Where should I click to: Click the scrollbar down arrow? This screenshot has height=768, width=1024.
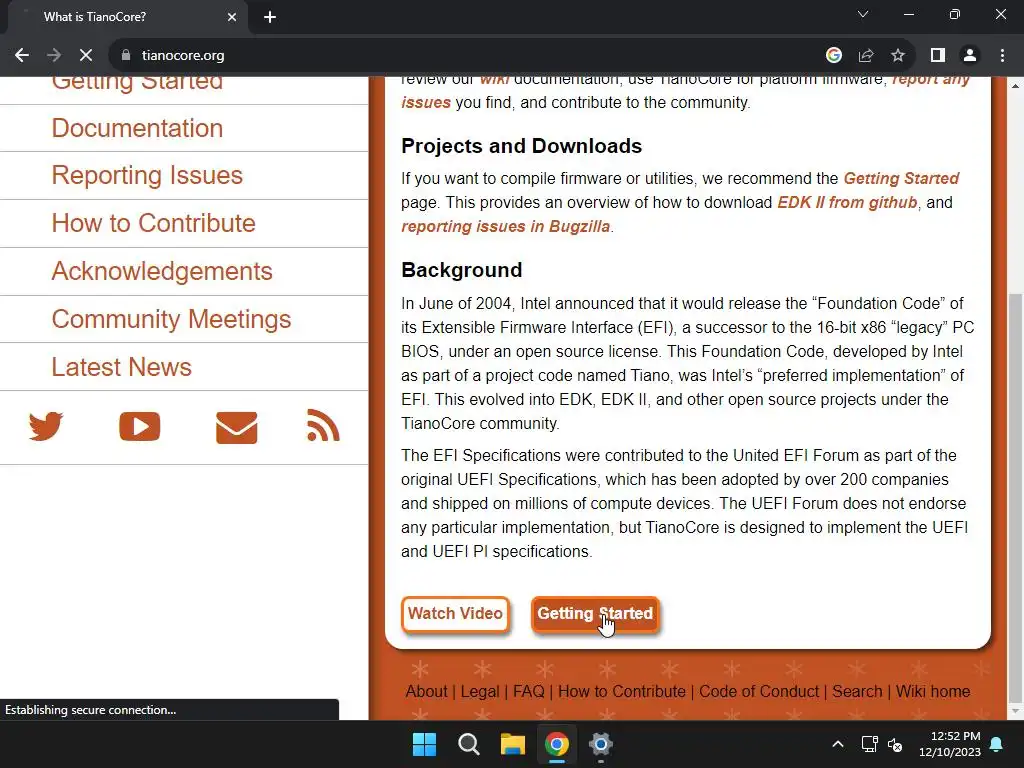click(1016, 712)
